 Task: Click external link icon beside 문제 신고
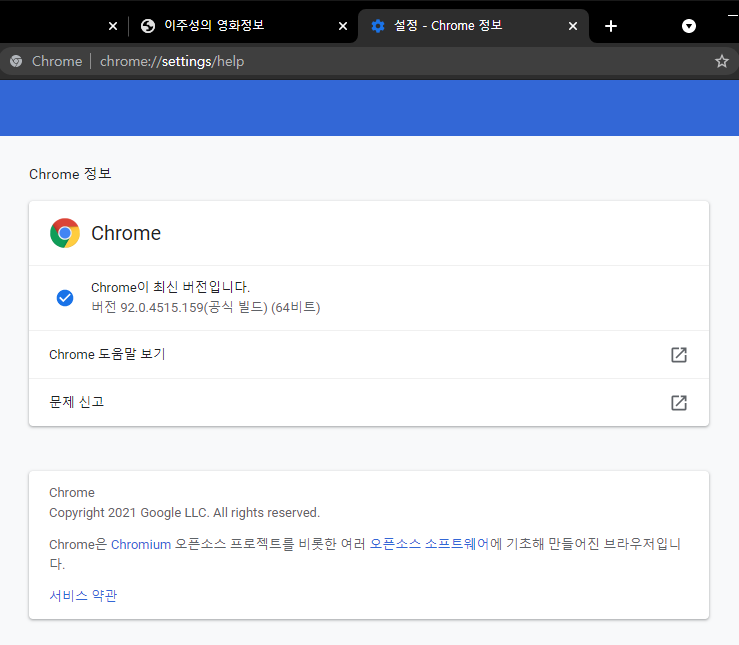[679, 403]
